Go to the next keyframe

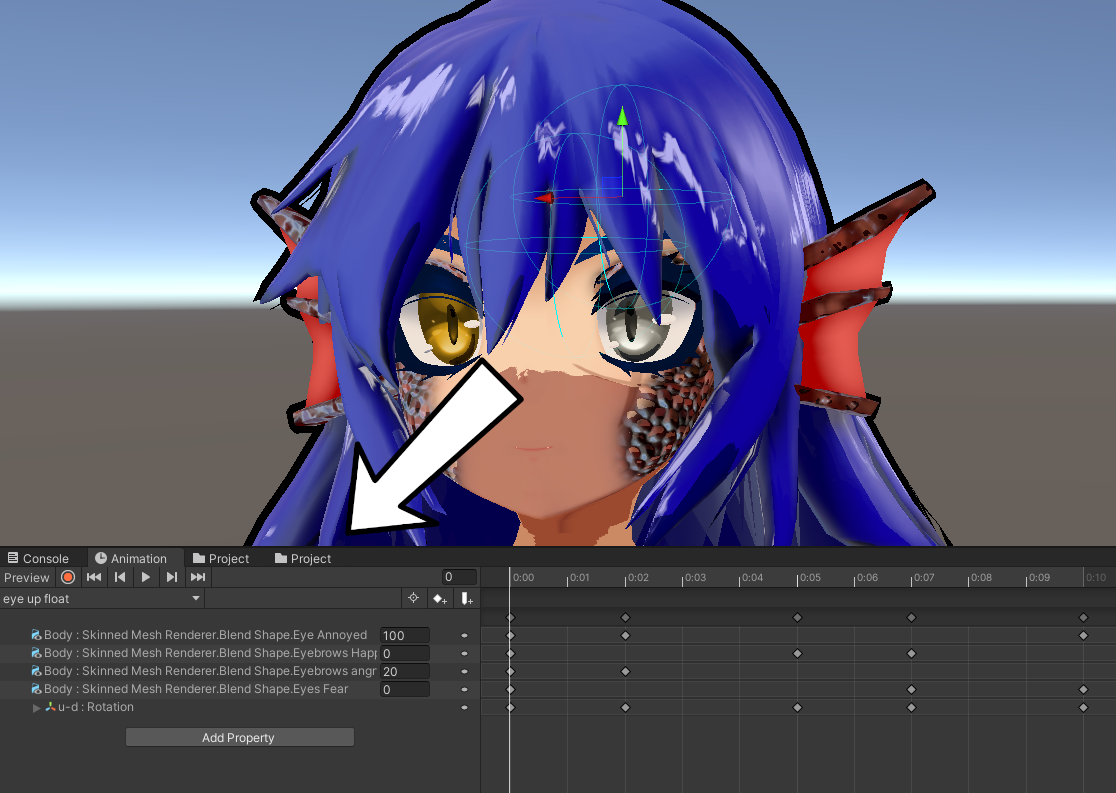tap(170, 577)
